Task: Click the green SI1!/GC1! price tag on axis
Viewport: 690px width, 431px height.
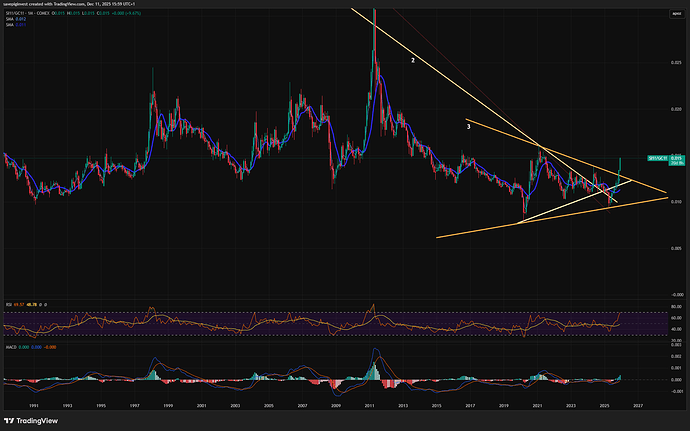Action: coord(658,158)
